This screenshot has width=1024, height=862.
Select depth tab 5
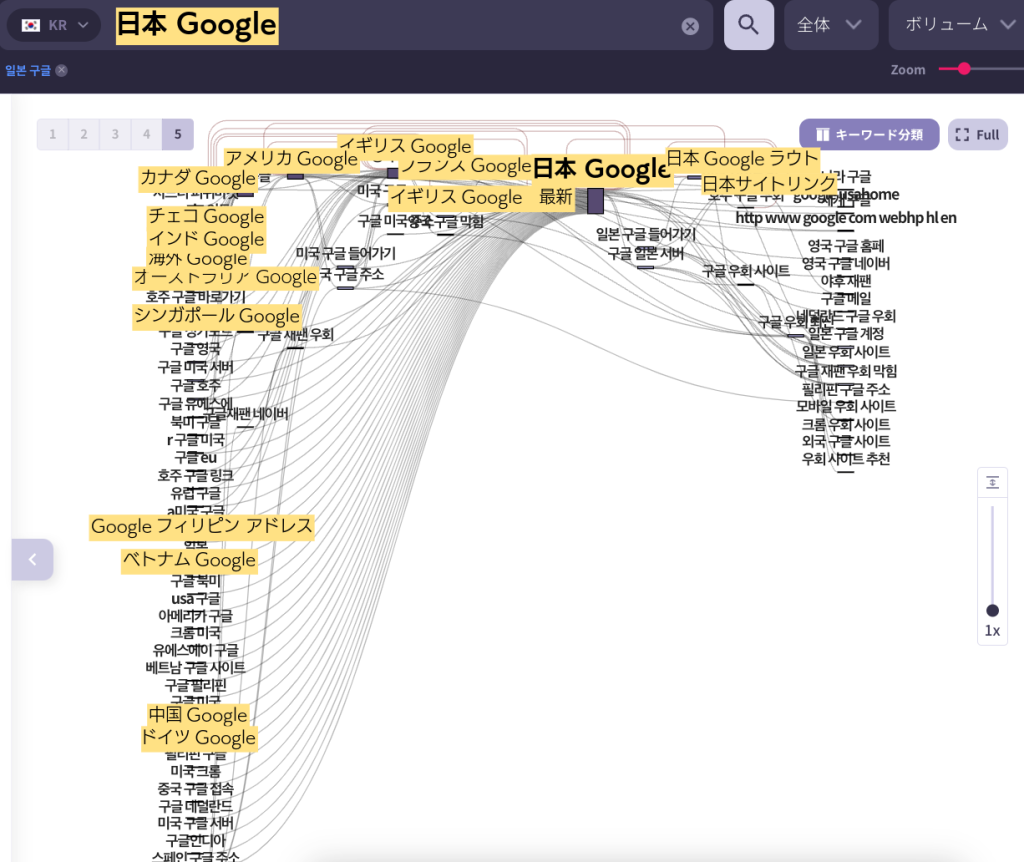click(178, 135)
